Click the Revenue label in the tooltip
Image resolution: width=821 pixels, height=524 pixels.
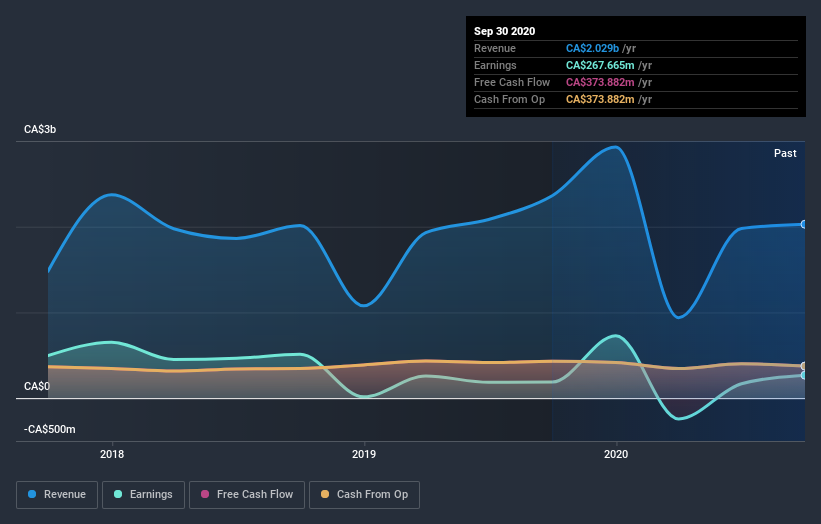pyautogui.click(x=495, y=48)
